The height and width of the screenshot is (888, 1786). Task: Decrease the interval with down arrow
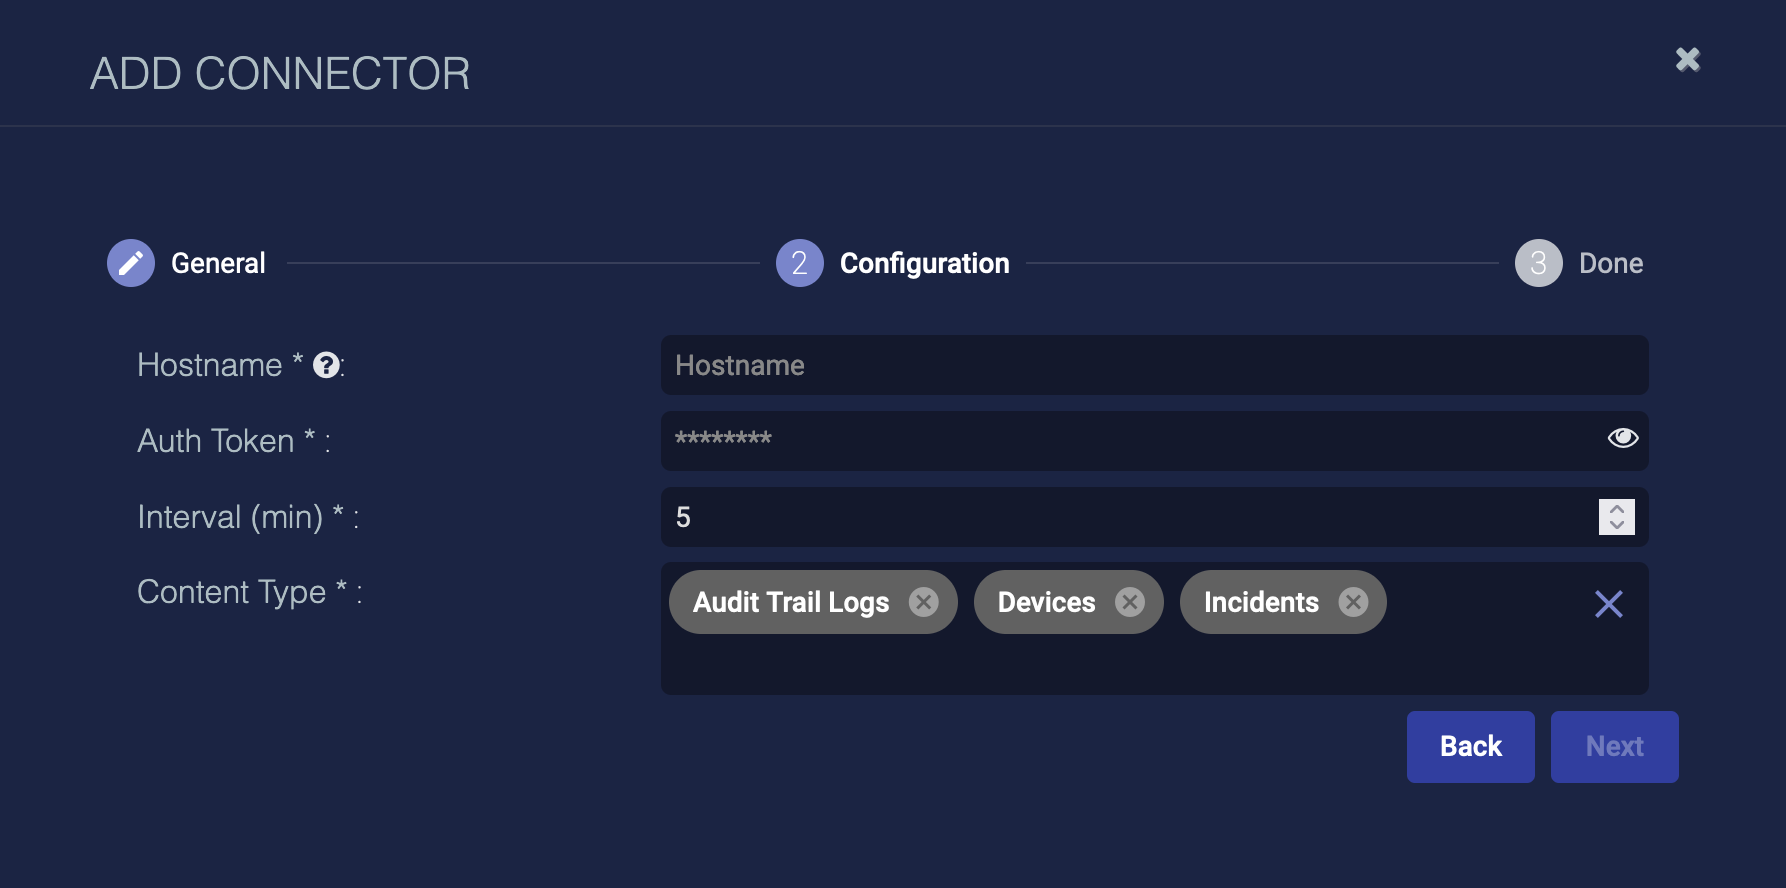(x=1616, y=525)
